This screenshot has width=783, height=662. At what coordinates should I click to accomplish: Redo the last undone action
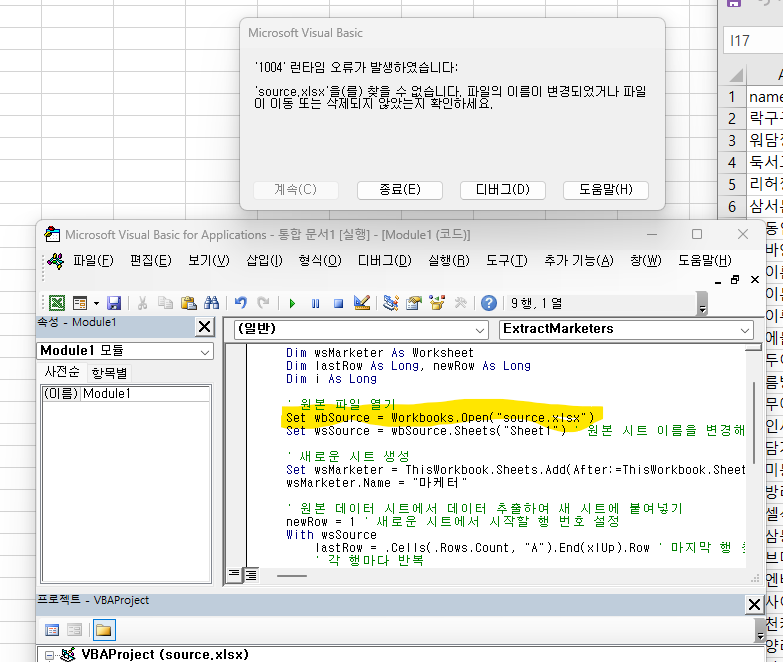coord(263,303)
